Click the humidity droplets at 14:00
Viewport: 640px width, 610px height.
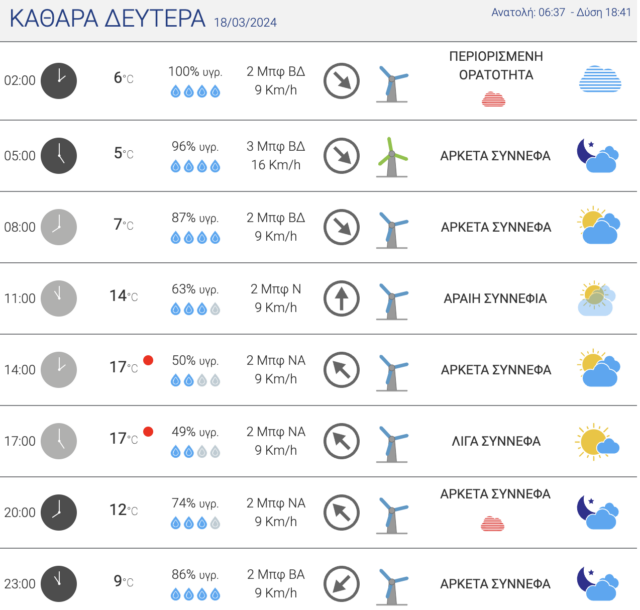[195, 380]
